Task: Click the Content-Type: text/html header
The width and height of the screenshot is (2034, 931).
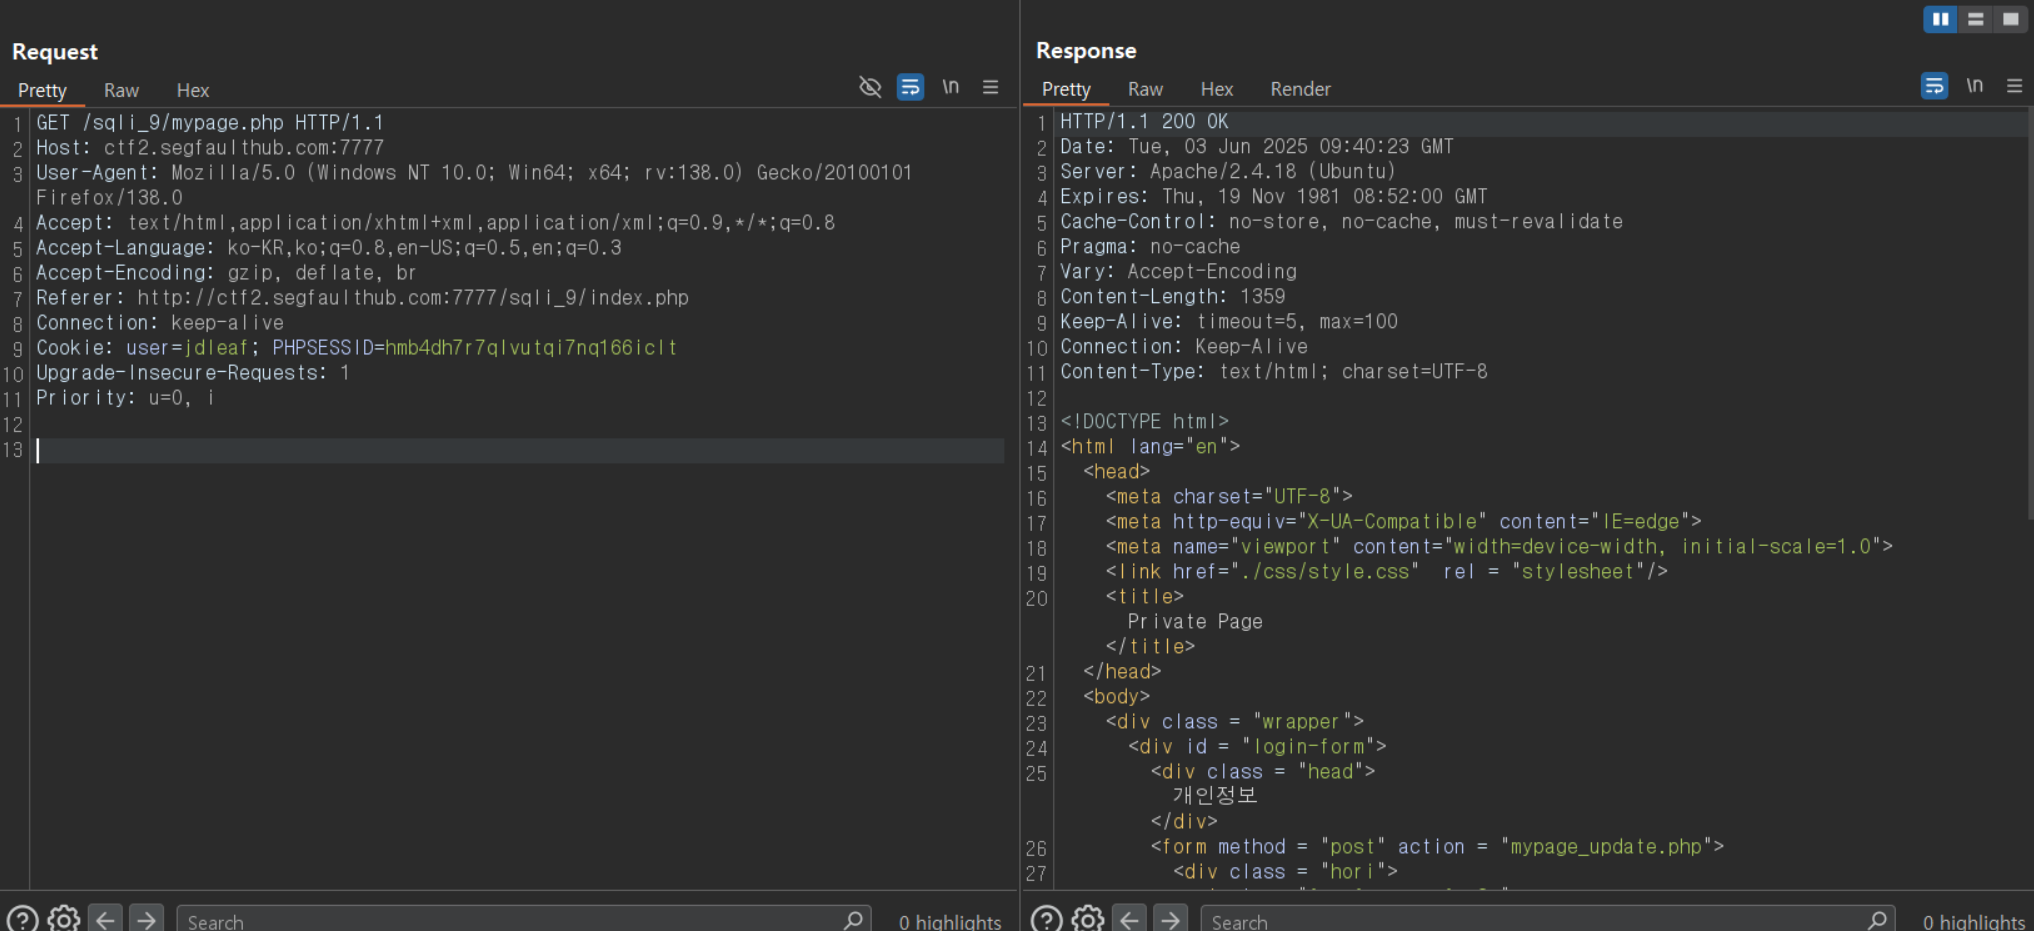Action: (1274, 371)
